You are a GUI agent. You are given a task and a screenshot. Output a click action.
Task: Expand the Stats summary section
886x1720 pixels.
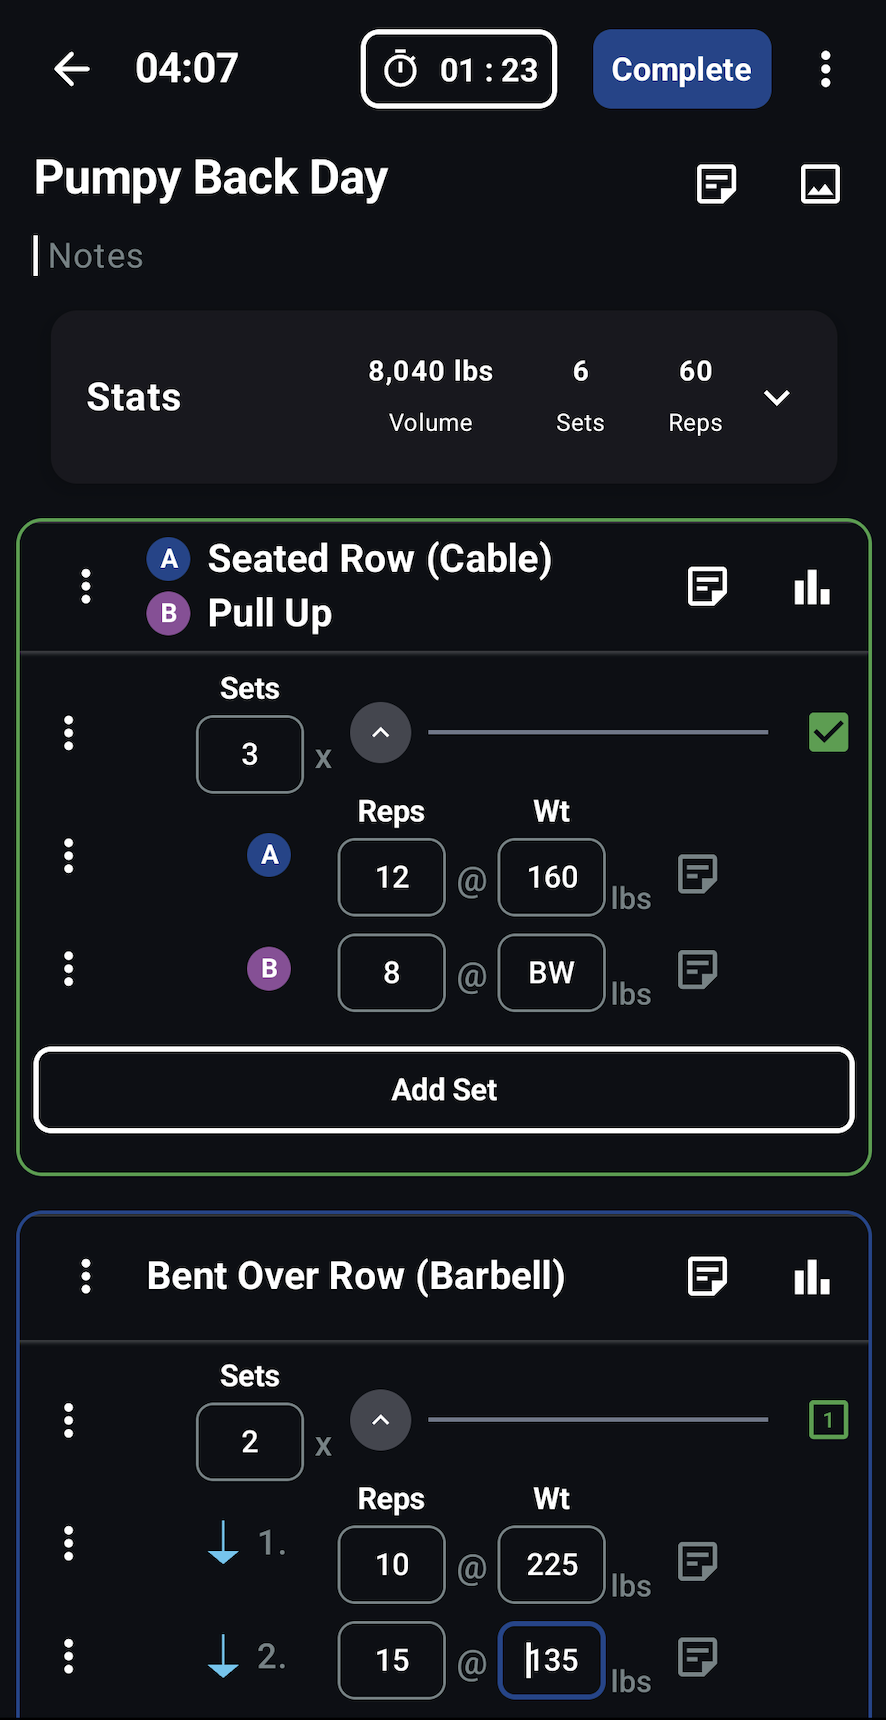point(777,397)
